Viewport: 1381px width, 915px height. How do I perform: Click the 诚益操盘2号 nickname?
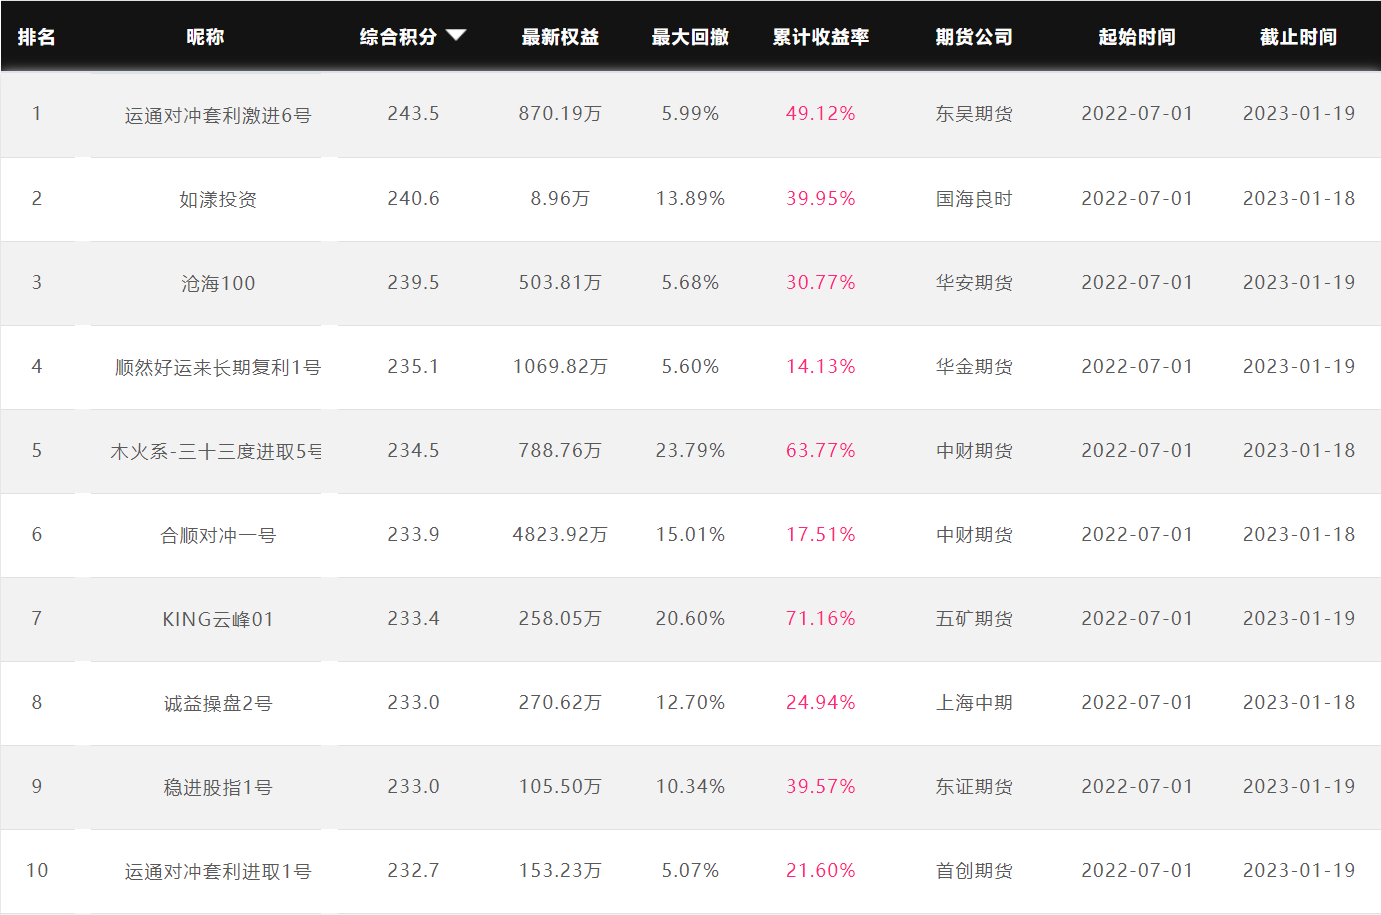tap(218, 703)
